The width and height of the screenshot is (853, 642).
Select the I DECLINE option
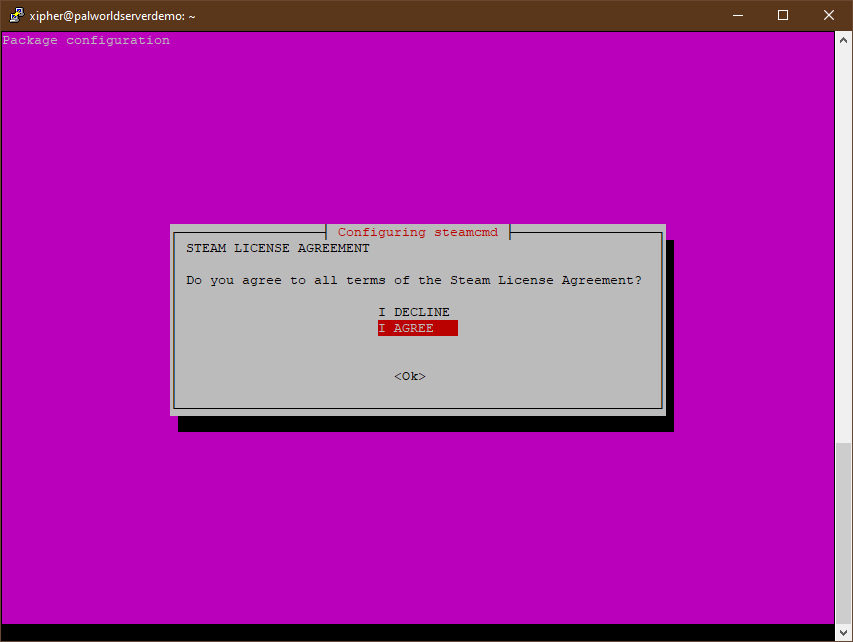coord(414,312)
